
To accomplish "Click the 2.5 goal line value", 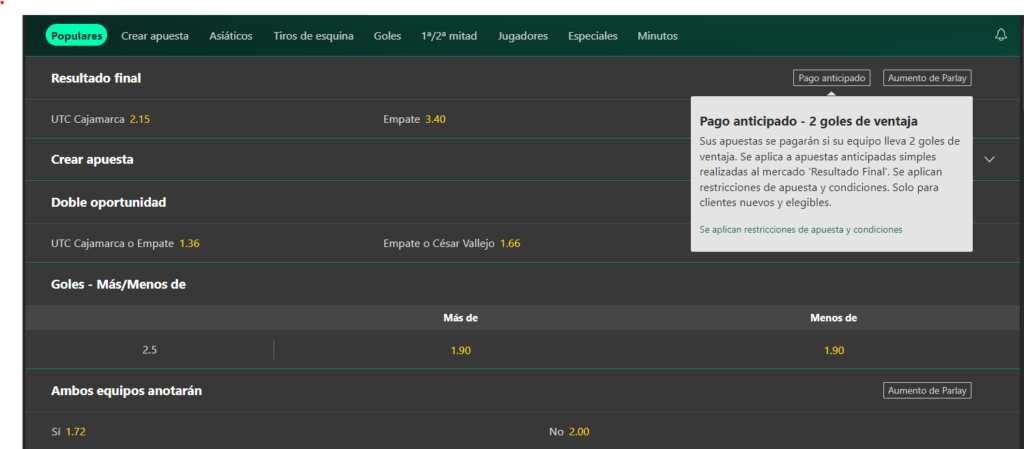I will coord(150,350).
